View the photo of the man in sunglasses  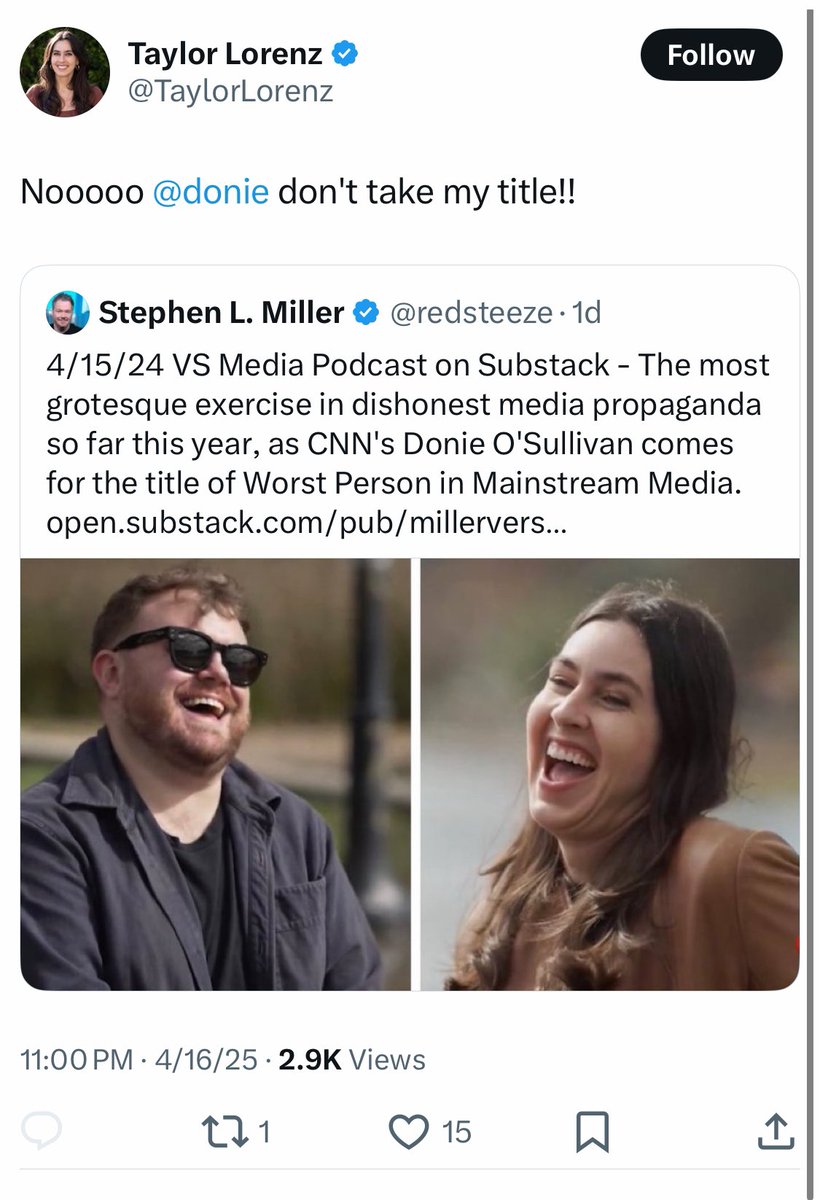pyautogui.click(x=215, y=774)
